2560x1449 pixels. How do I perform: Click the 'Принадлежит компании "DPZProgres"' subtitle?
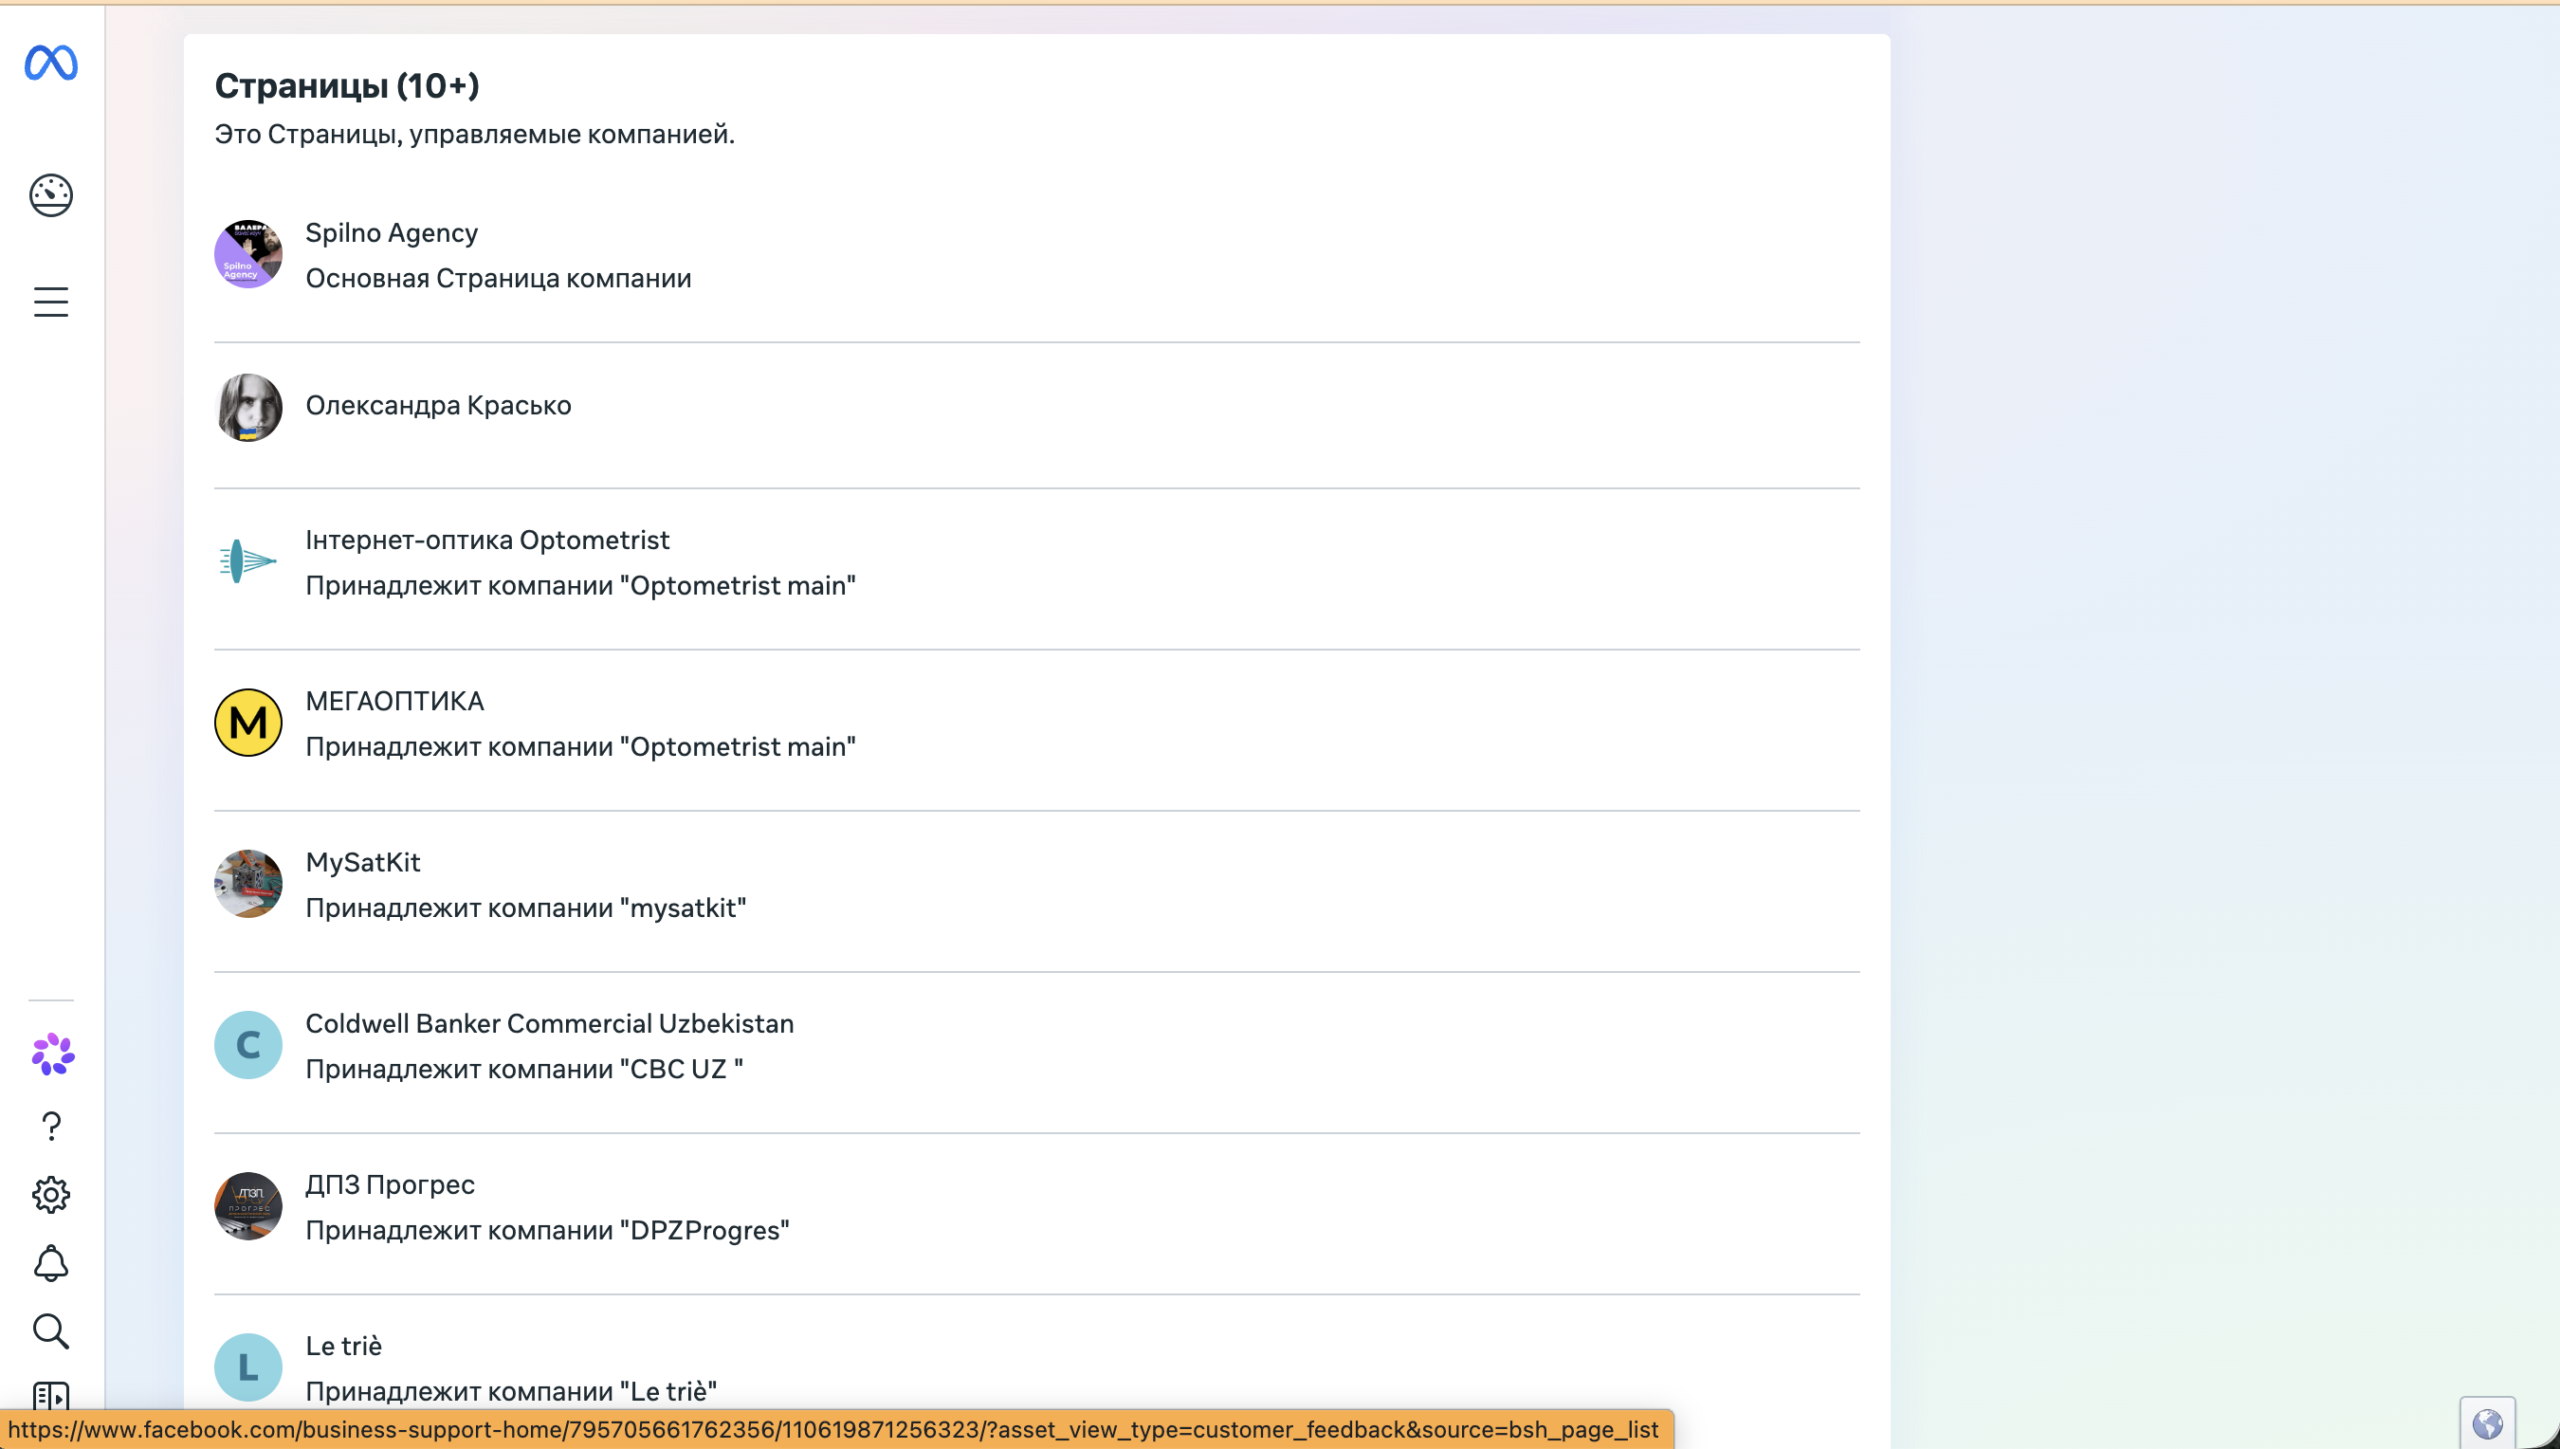pyautogui.click(x=547, y=1230)
